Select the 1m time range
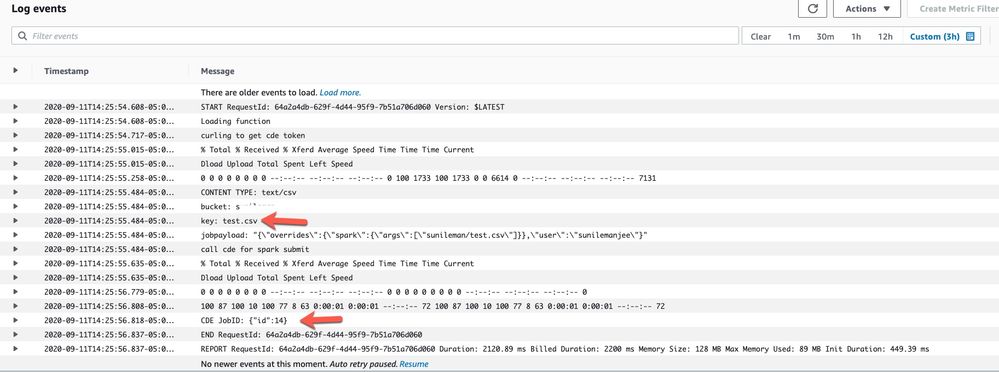The width and height of the screenshot is (999, 372). tap(794, 36)
